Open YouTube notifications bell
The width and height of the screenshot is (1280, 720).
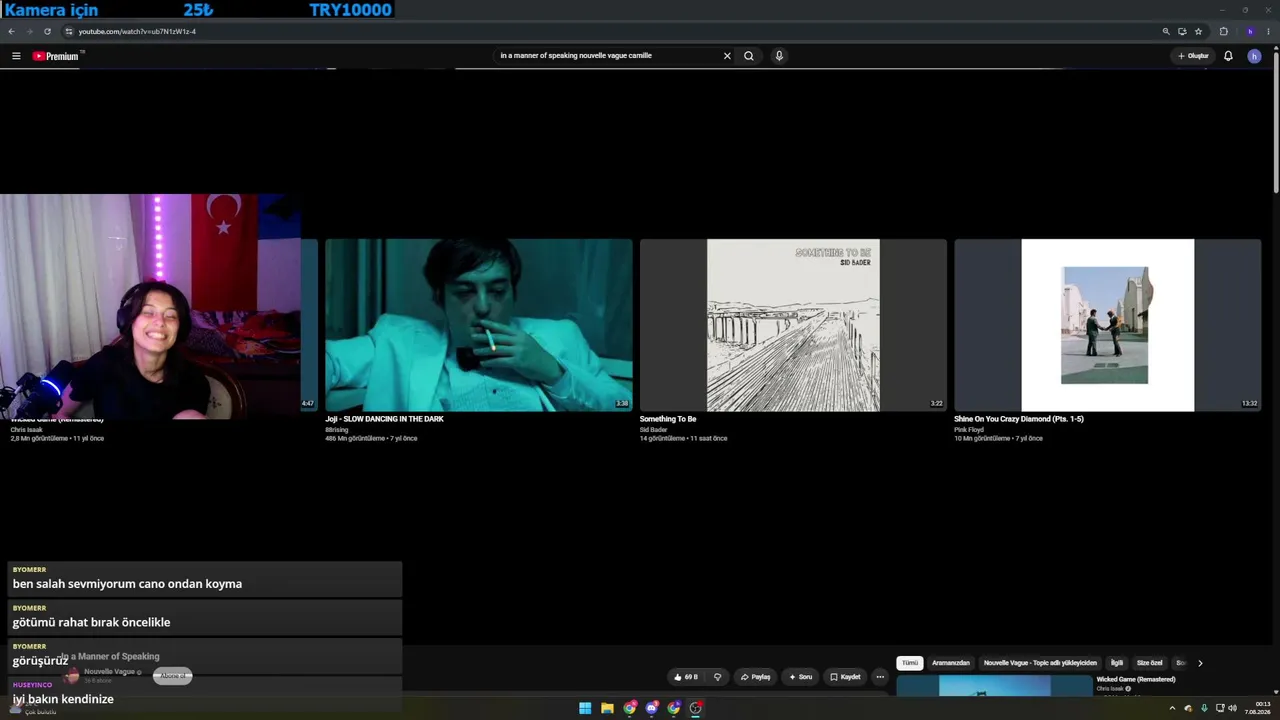pyautogui.click(x=1228, y=56)
